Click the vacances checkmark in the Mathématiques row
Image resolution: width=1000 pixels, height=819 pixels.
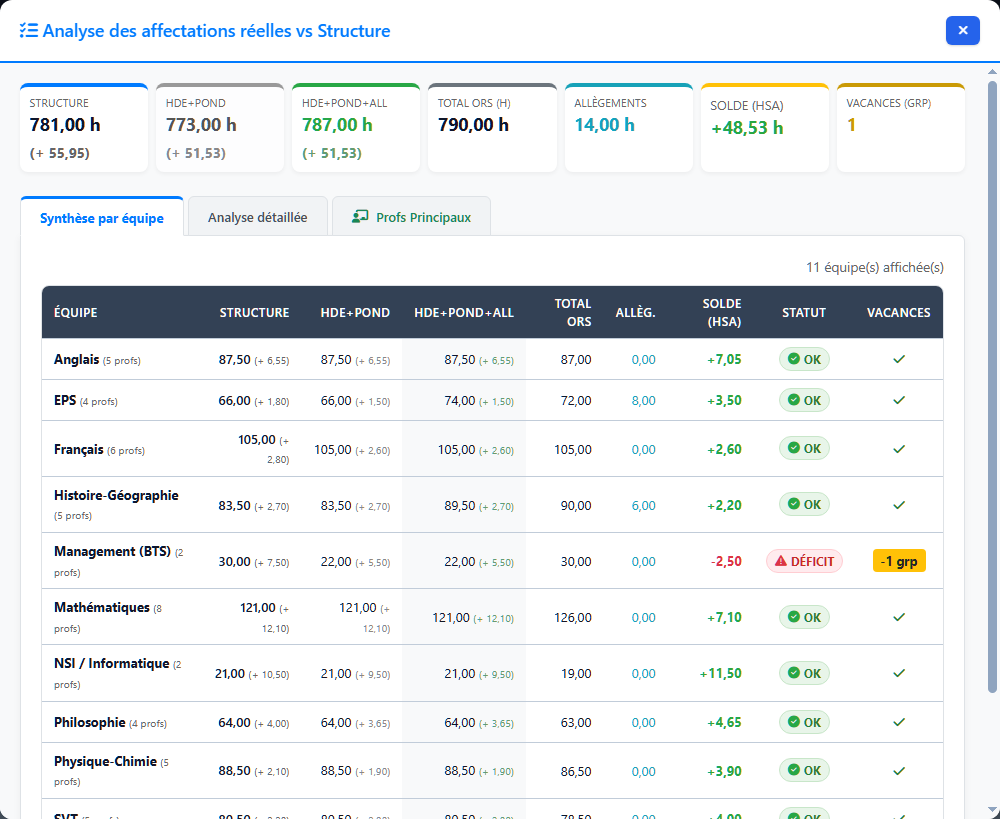click(899, 617)
